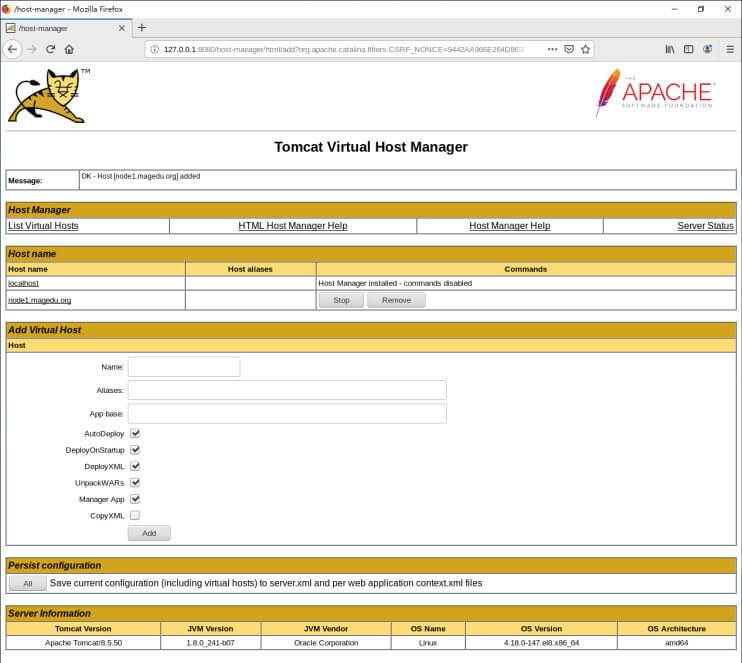Minimize the Firefox window
Screen dimensions: 742x663
coord(675,9)
